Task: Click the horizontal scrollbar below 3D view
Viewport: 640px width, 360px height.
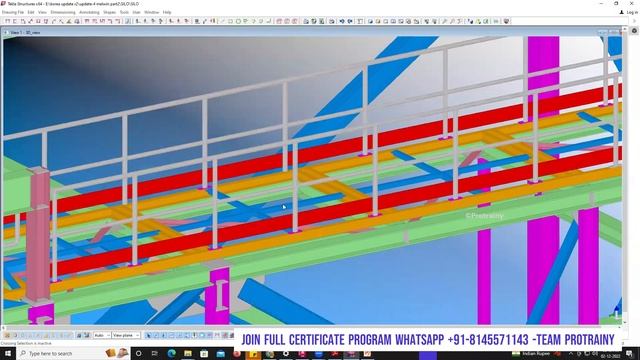Action: tap(312, 327)
